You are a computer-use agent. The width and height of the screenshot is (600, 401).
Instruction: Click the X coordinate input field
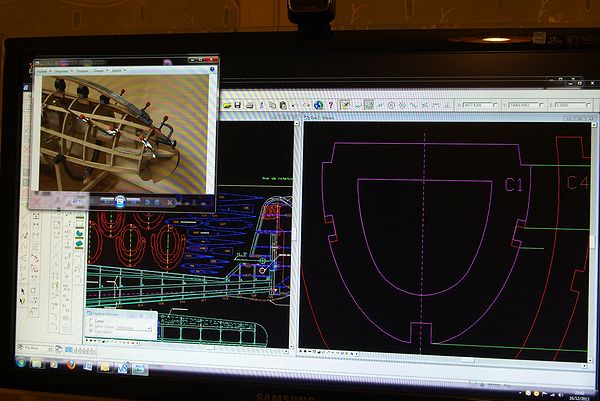coord(480,105)
